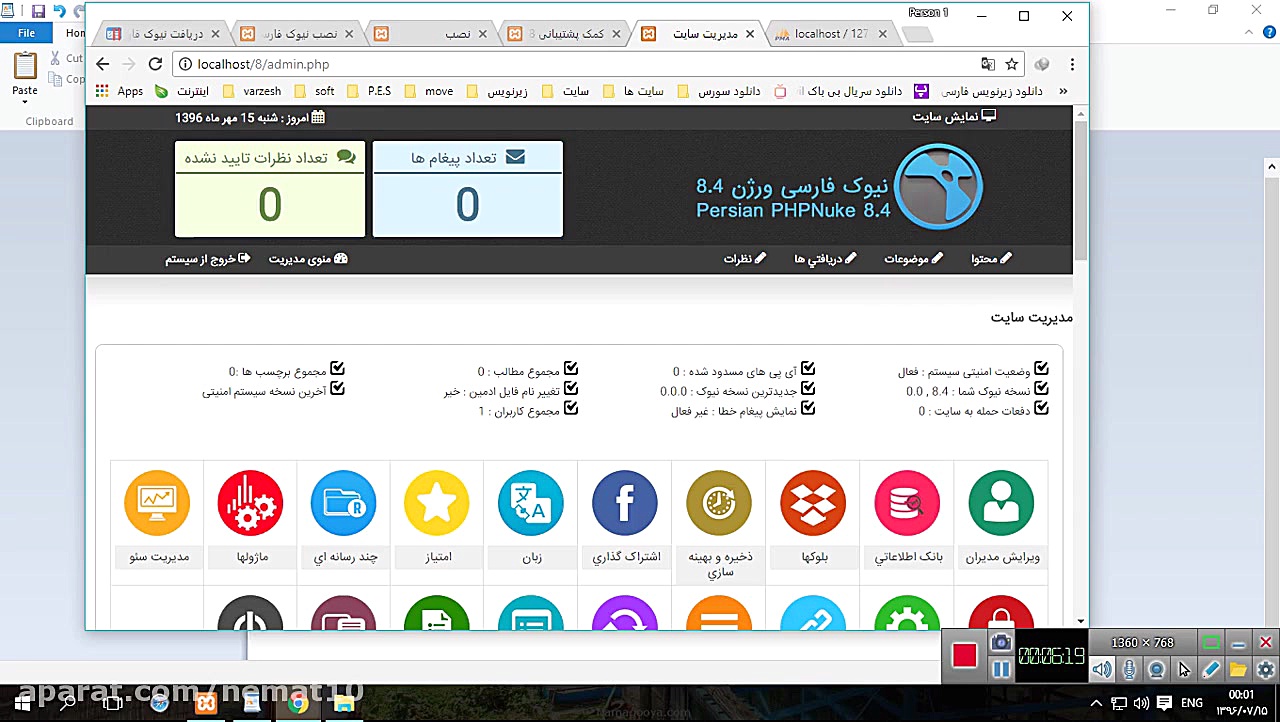This screenshot has width=1280, height=722.
Task: Toggle recorder webcam capture
Action: point(1156,670)
